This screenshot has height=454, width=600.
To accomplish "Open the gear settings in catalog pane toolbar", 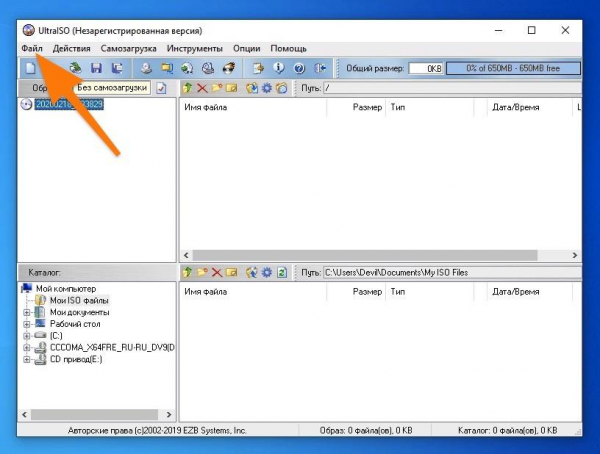I will (267, 273).
